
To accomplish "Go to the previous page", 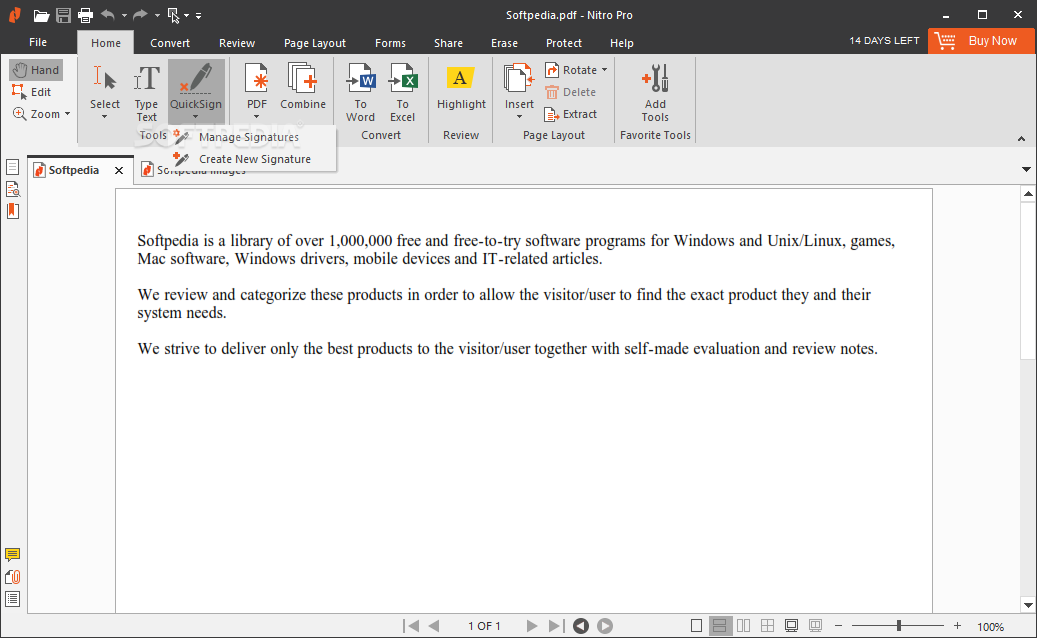I will point(434,625).
